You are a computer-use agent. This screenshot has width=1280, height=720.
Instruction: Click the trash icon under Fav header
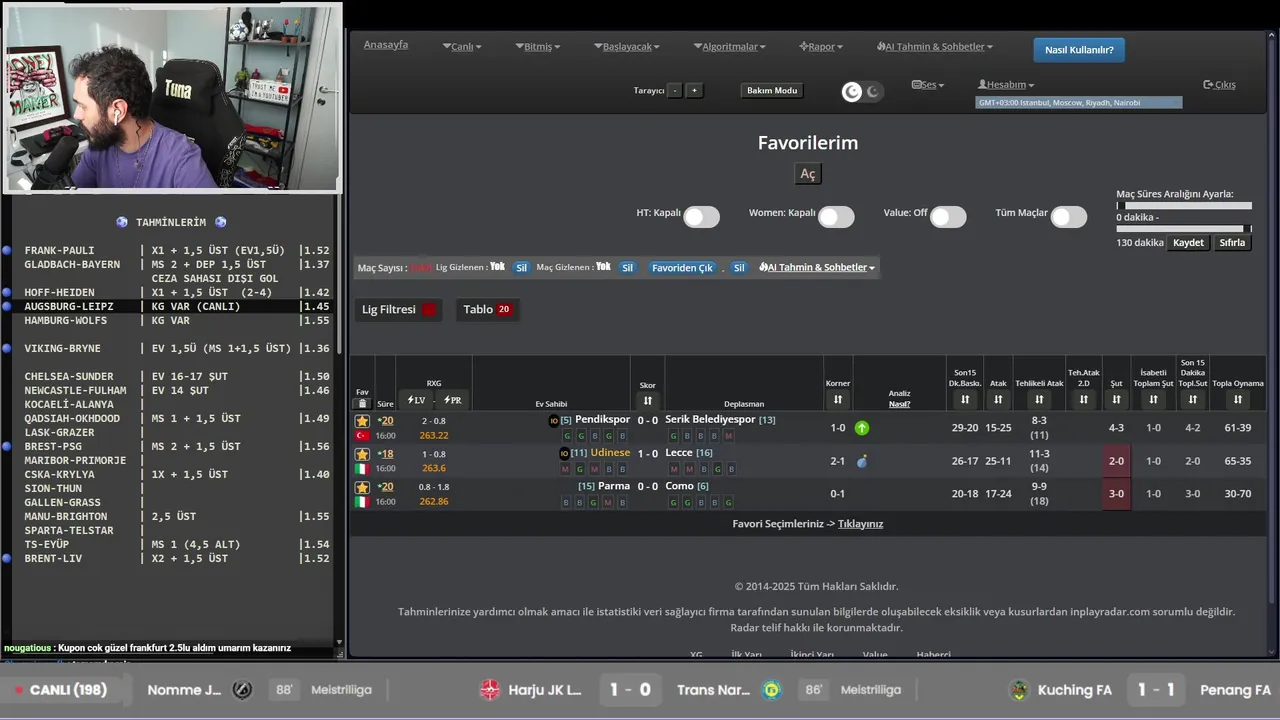[362, 403]
